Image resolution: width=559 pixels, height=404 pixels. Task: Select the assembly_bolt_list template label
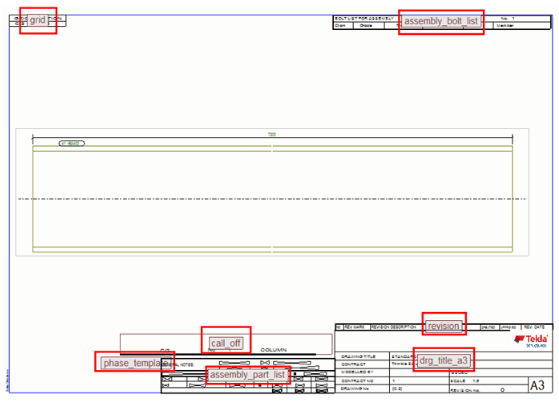coord(441,21)
